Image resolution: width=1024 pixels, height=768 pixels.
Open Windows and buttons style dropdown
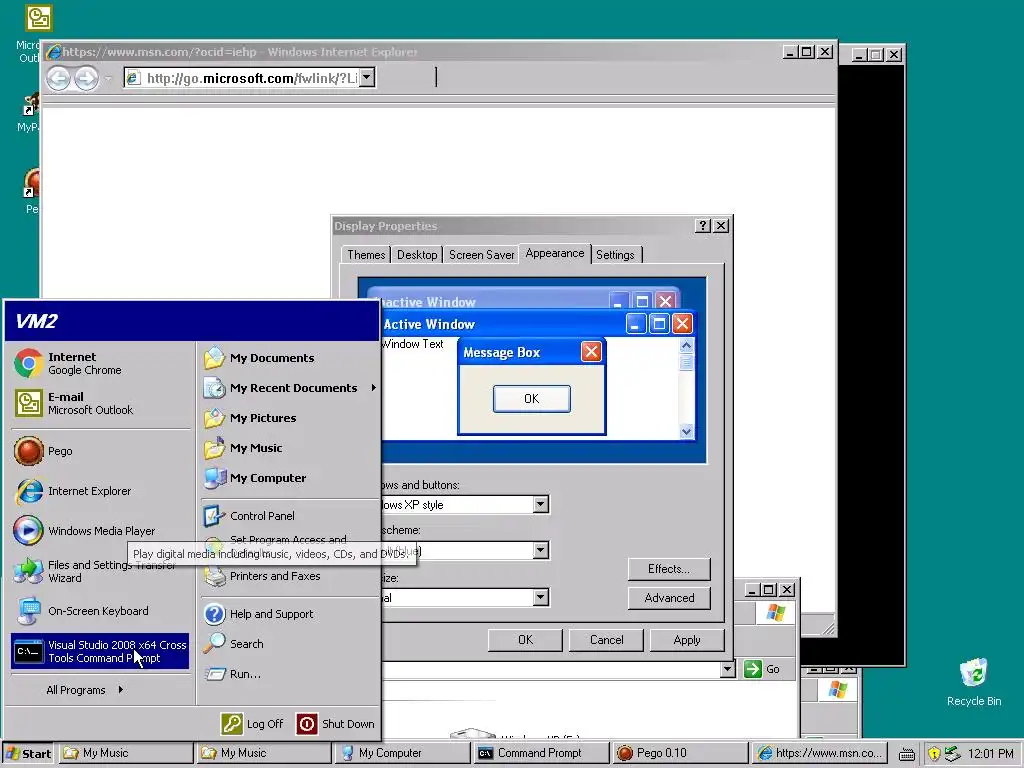click(x=540, y=504)
